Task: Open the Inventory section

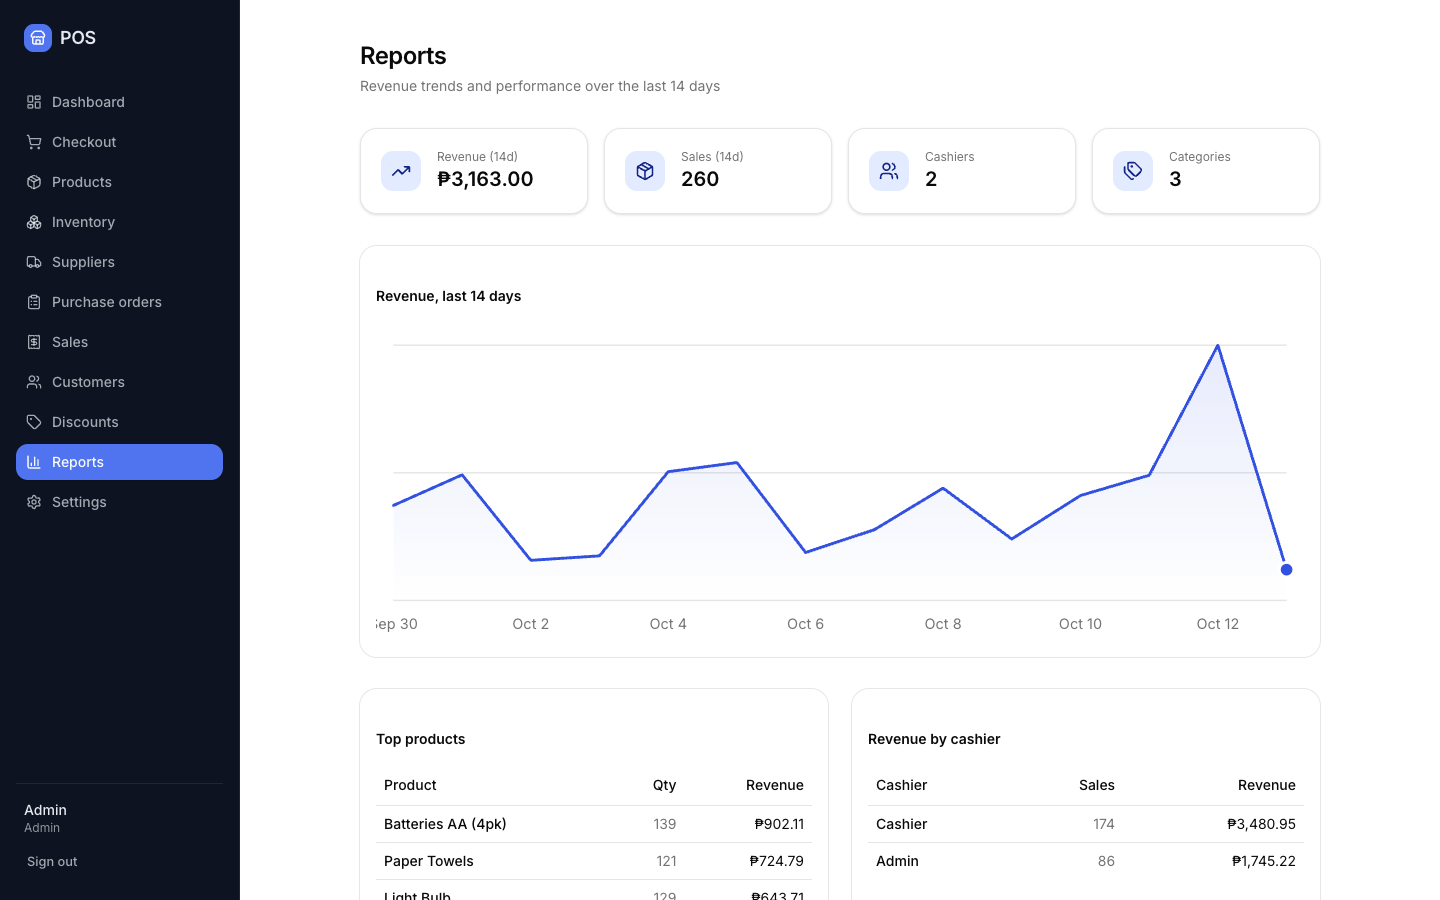Action: (x=119, y=222)
